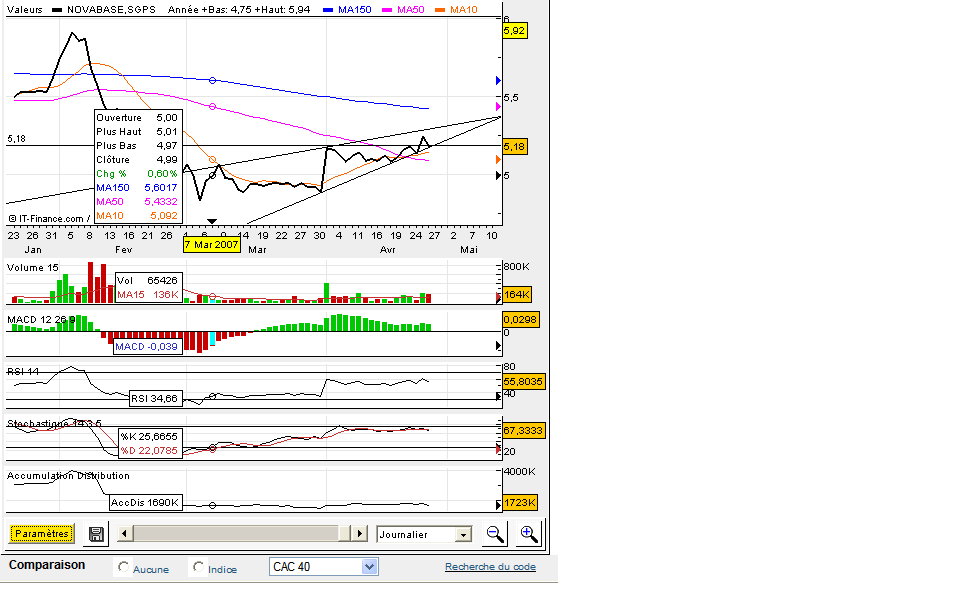Click the blue MA150 axis marker arrow
The width and height of the screenshot is (962, 601).
[x=498, y=81]
